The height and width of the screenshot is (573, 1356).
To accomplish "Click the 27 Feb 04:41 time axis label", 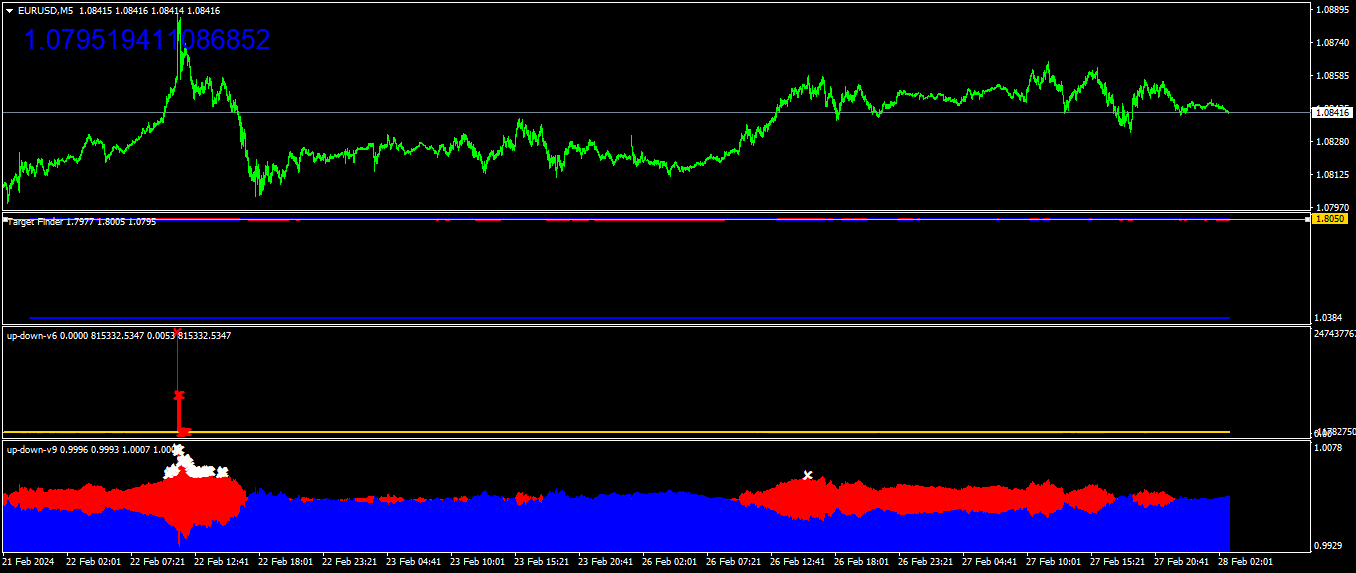I will pos(989,562).
